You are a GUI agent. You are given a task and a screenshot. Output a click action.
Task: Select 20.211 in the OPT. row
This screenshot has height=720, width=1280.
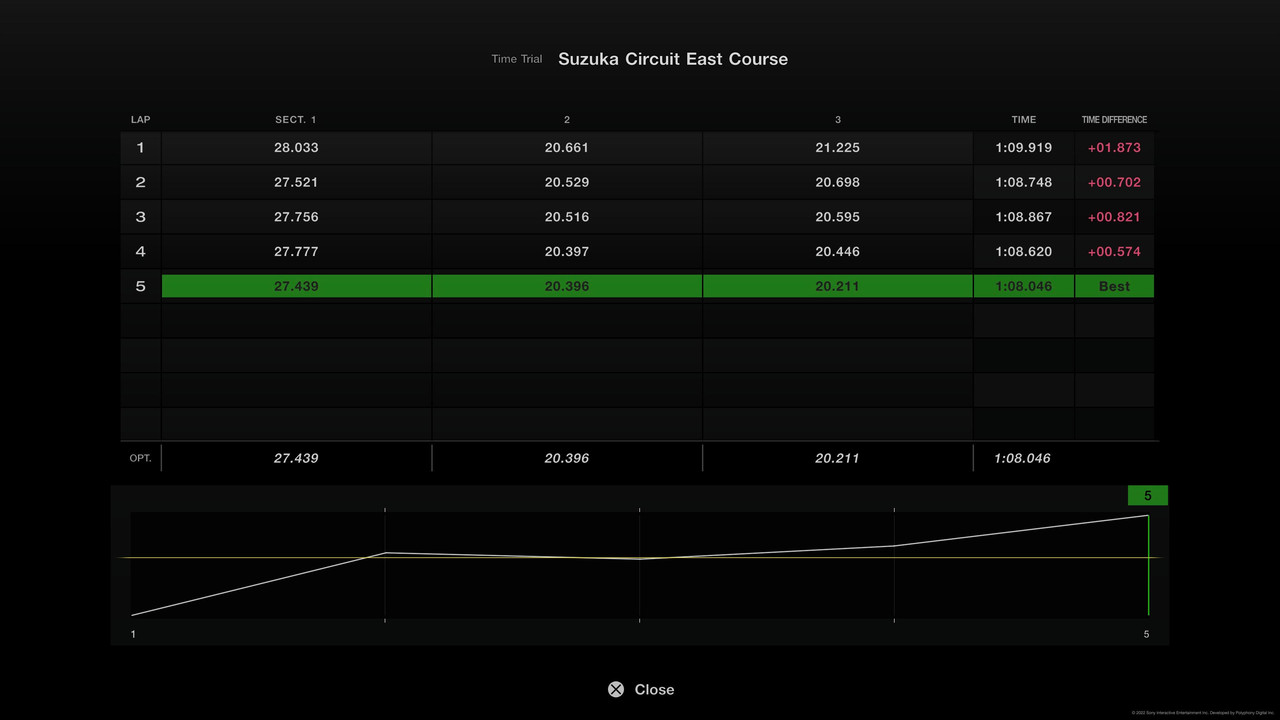click(837, 458)
